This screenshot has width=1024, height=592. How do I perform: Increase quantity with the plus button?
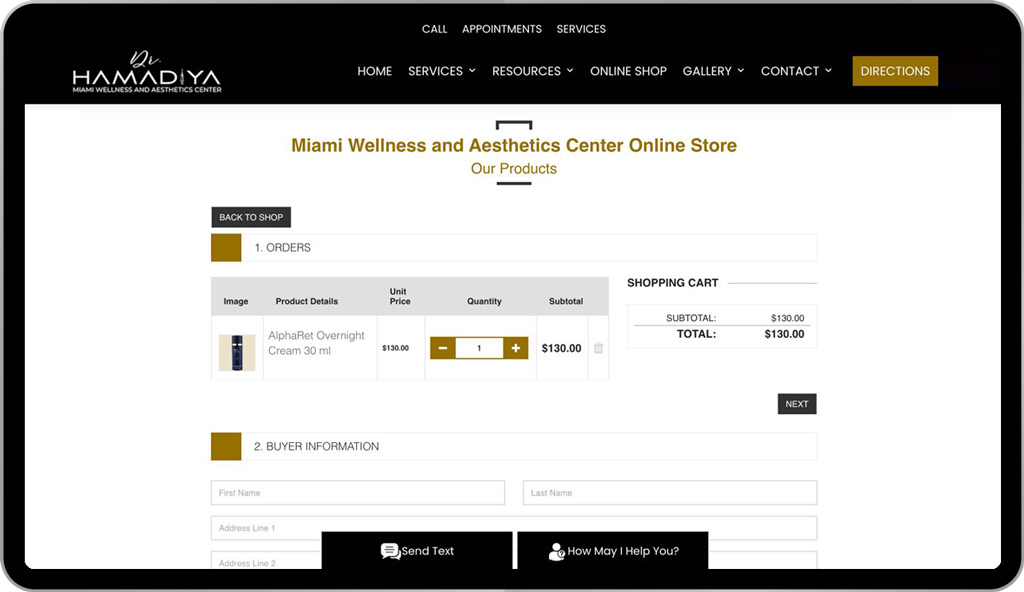pyautogui.click(x=515, y=348)
